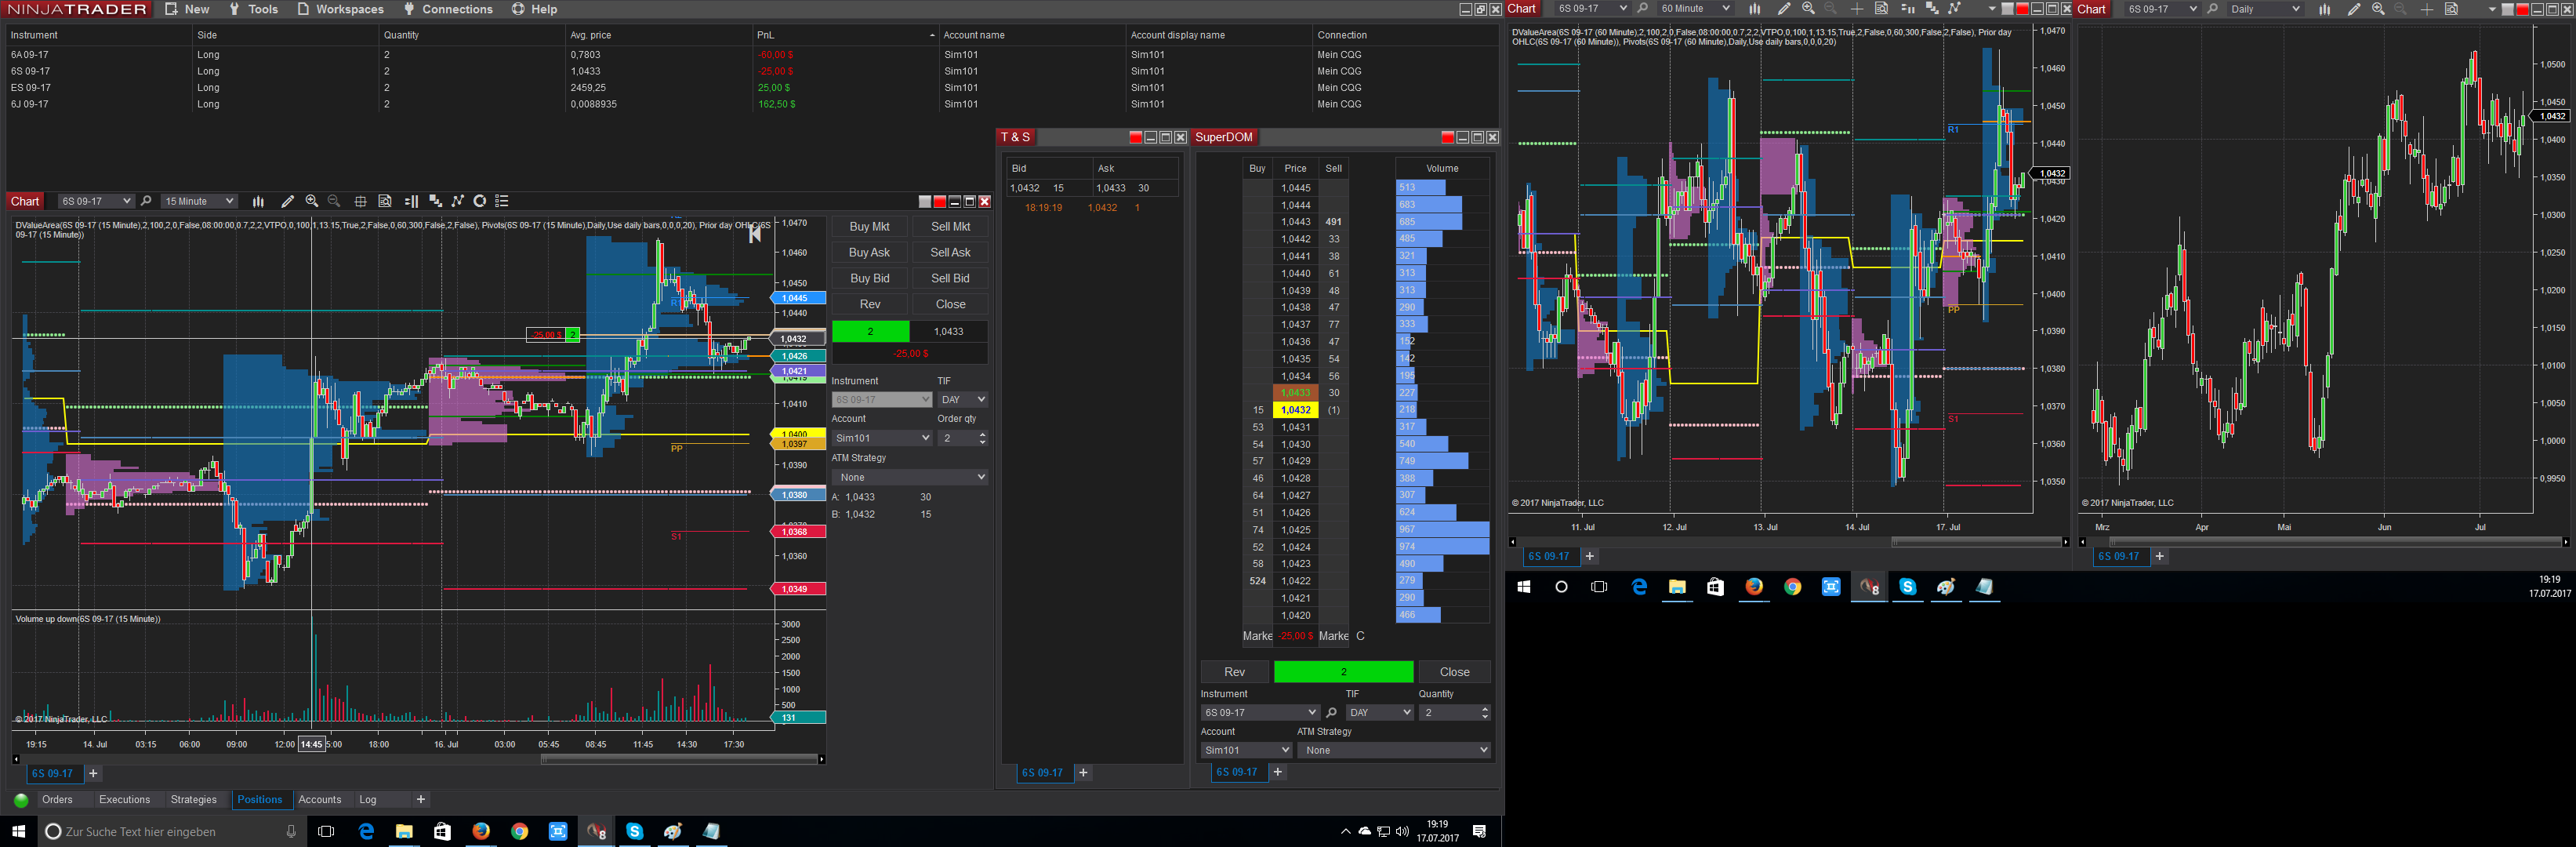Open Strategies icon in 15 Minute chart toolbar

pyautogui.click(x=458, y=201)
